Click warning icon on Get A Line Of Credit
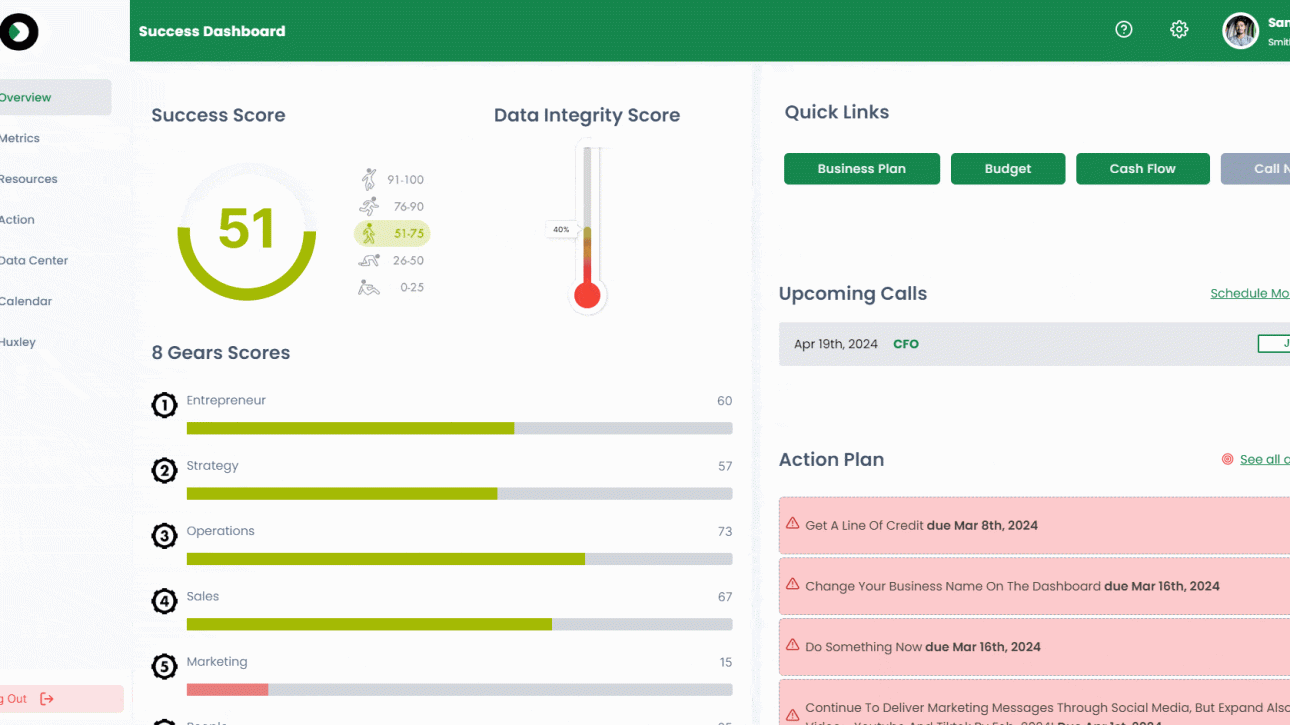Screen dimensions: 1290x725 point(792,523)
